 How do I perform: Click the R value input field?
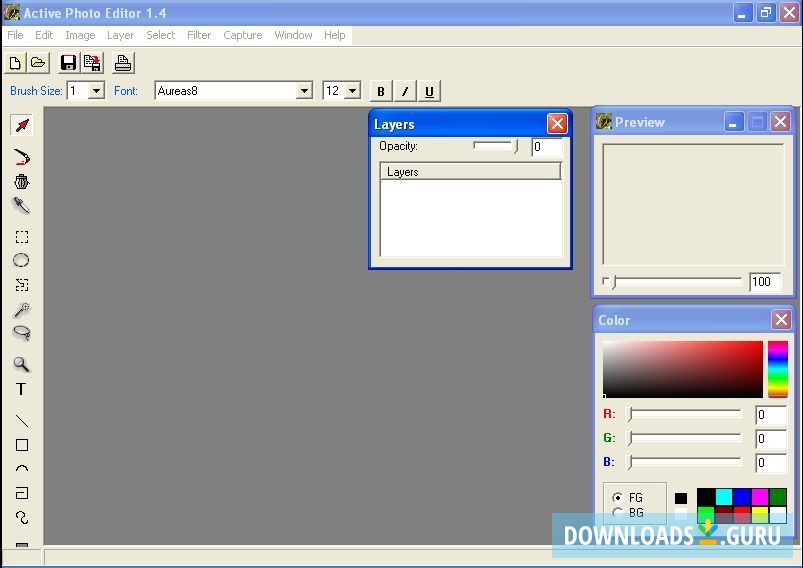point(771,414)
